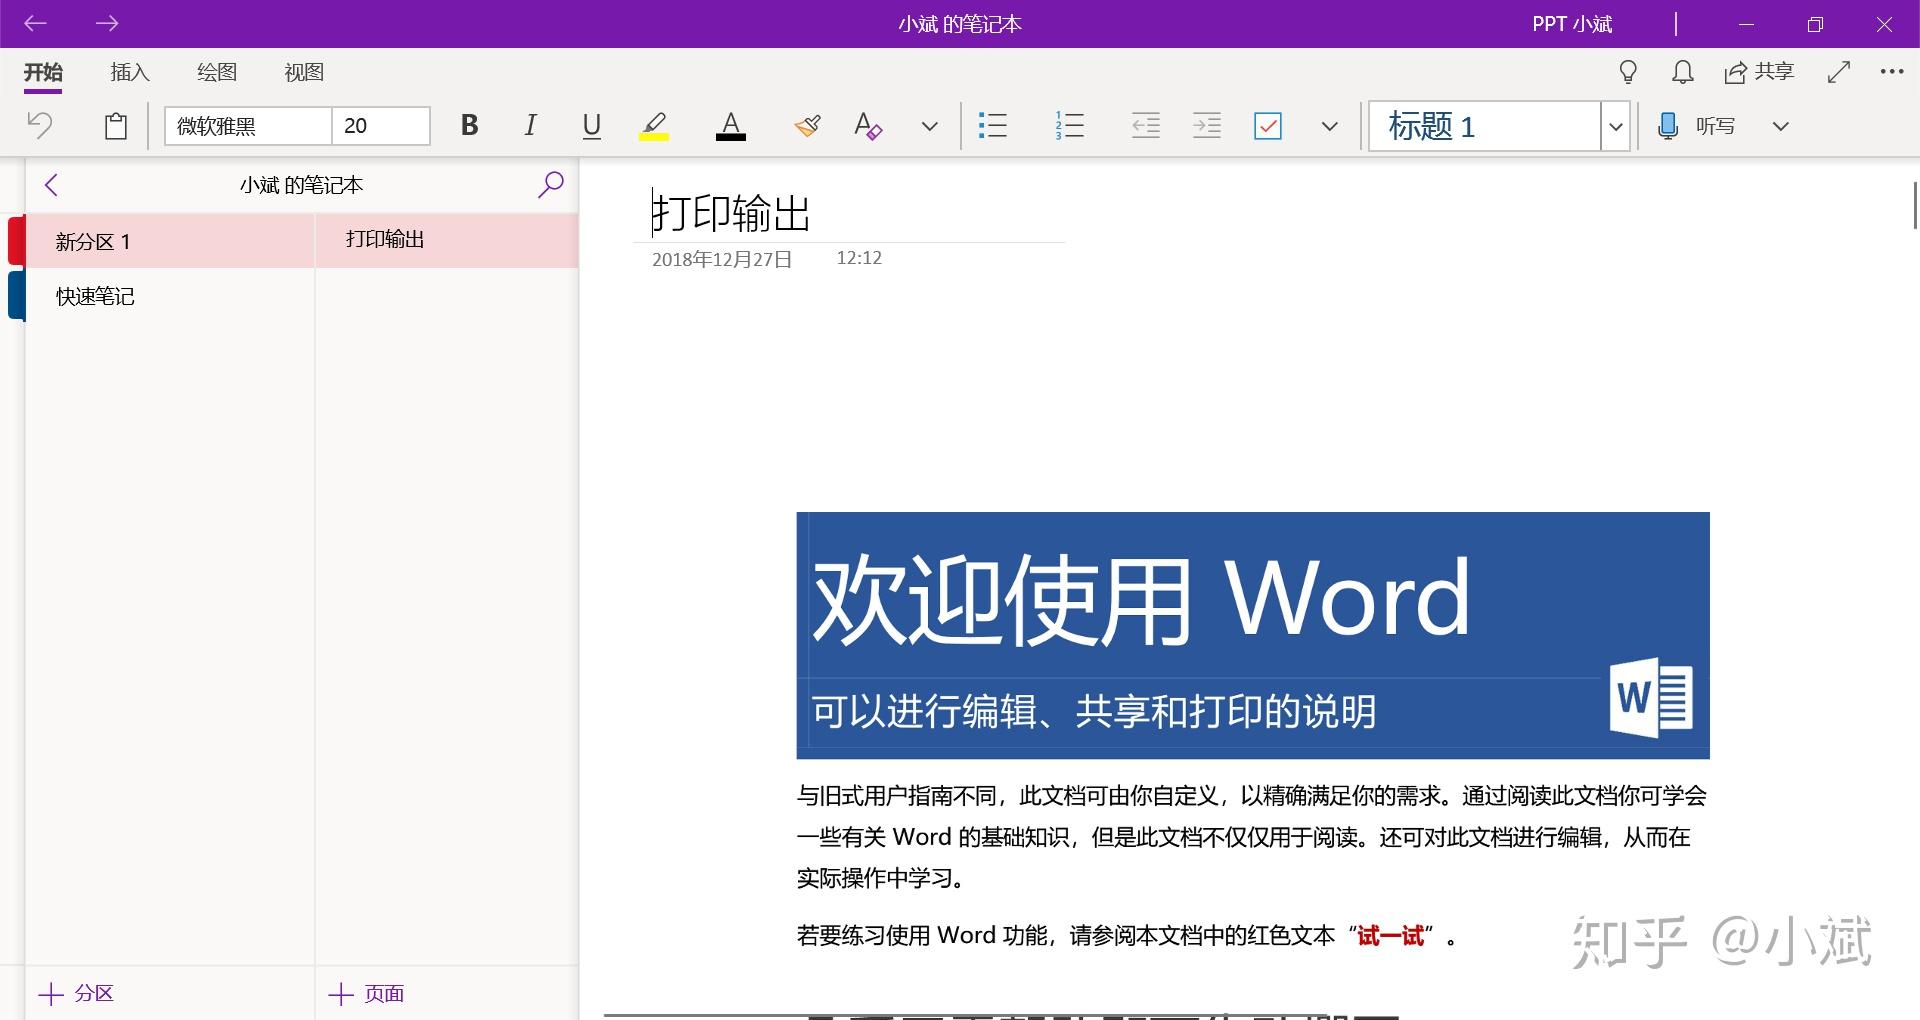This screenshot has width=1920, height=1020.
Task: Search the notebook with magnifier icon
Action: point(550,184)
